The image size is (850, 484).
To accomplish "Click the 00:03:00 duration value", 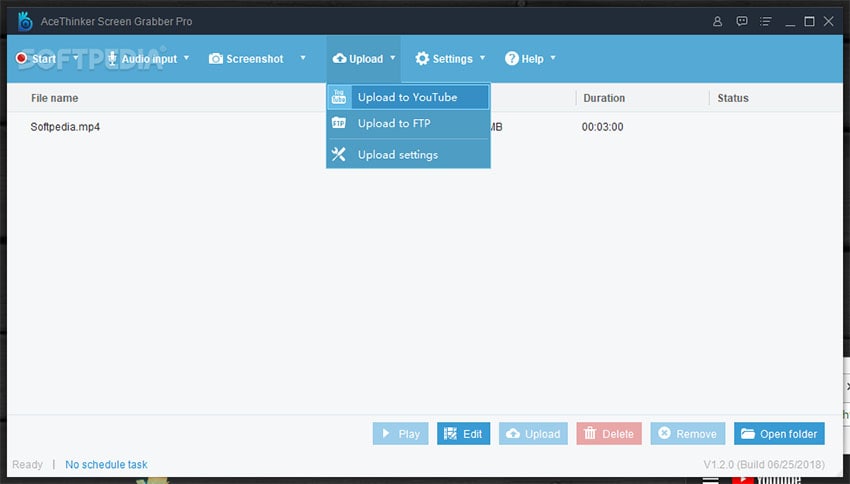I will [x=602, y=127].
